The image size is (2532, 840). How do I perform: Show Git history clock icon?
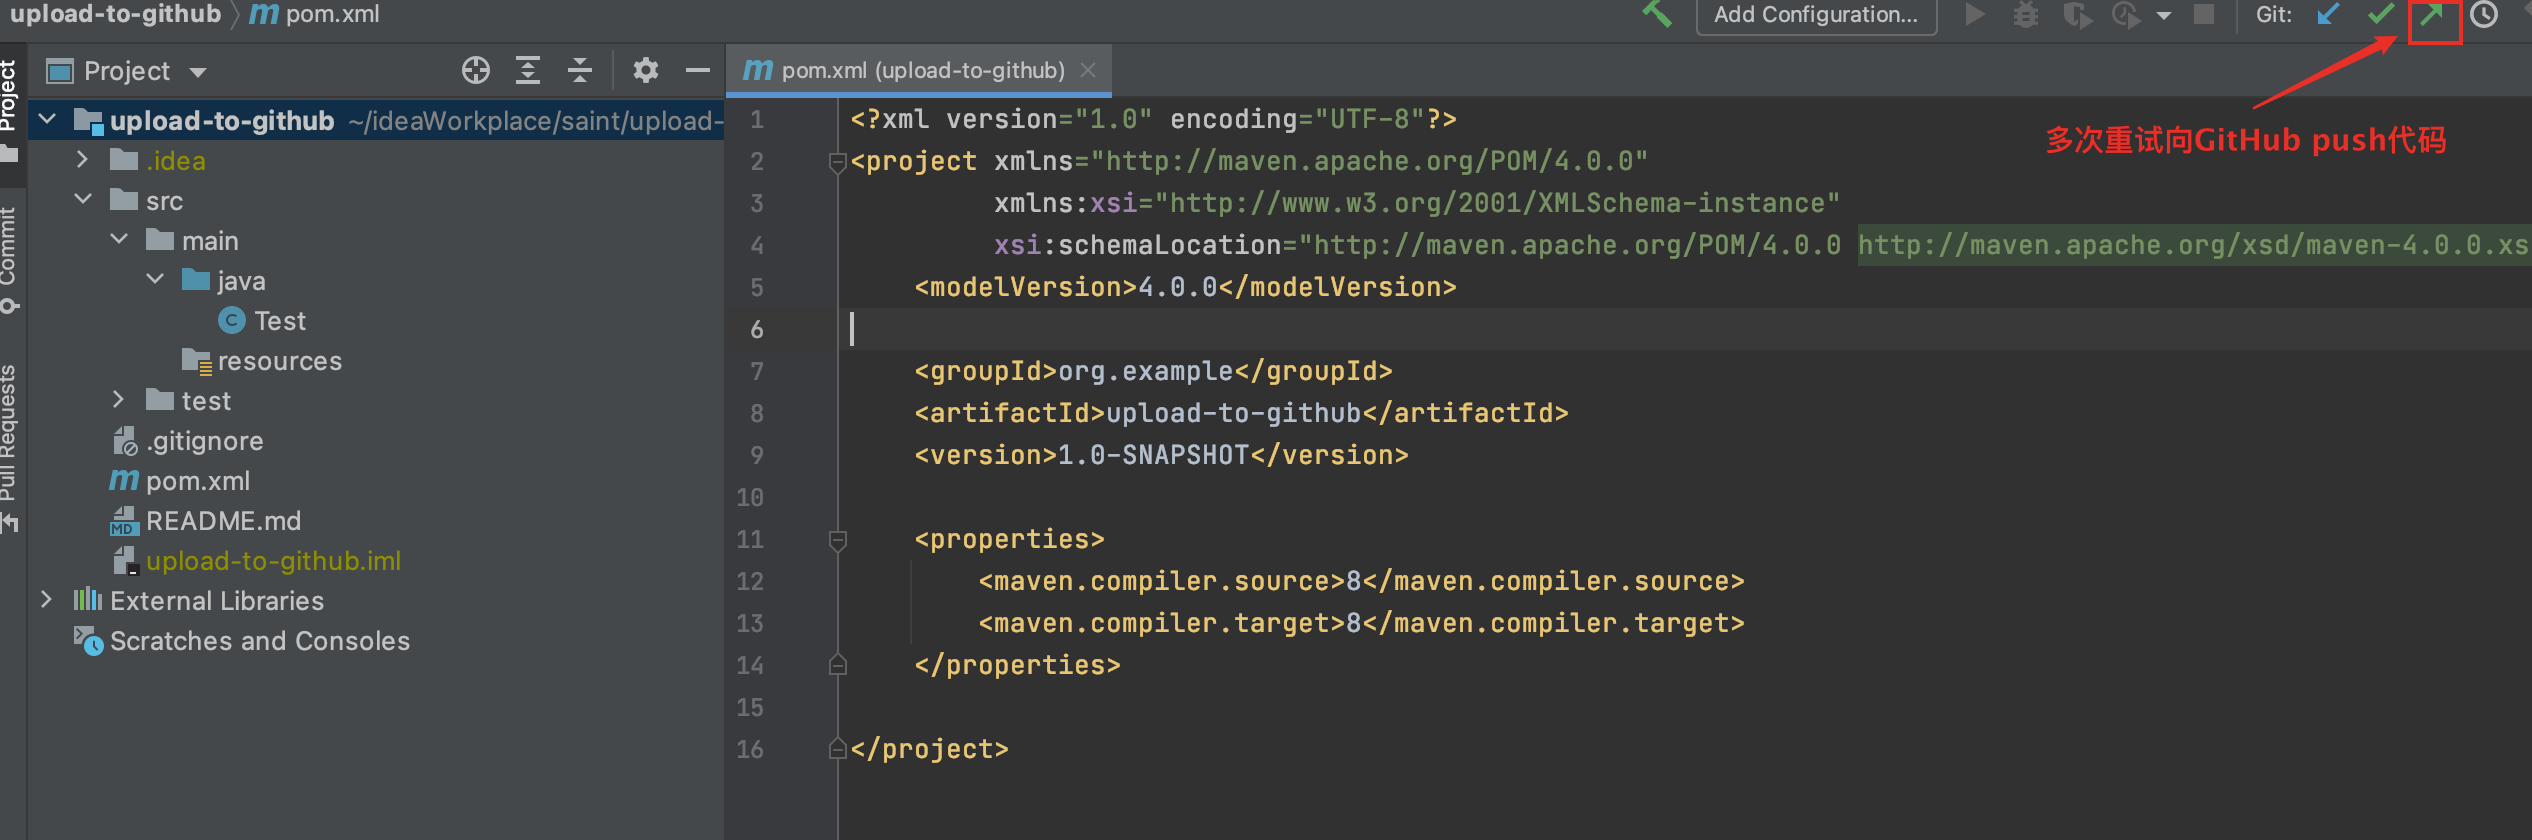[2484, 15]
